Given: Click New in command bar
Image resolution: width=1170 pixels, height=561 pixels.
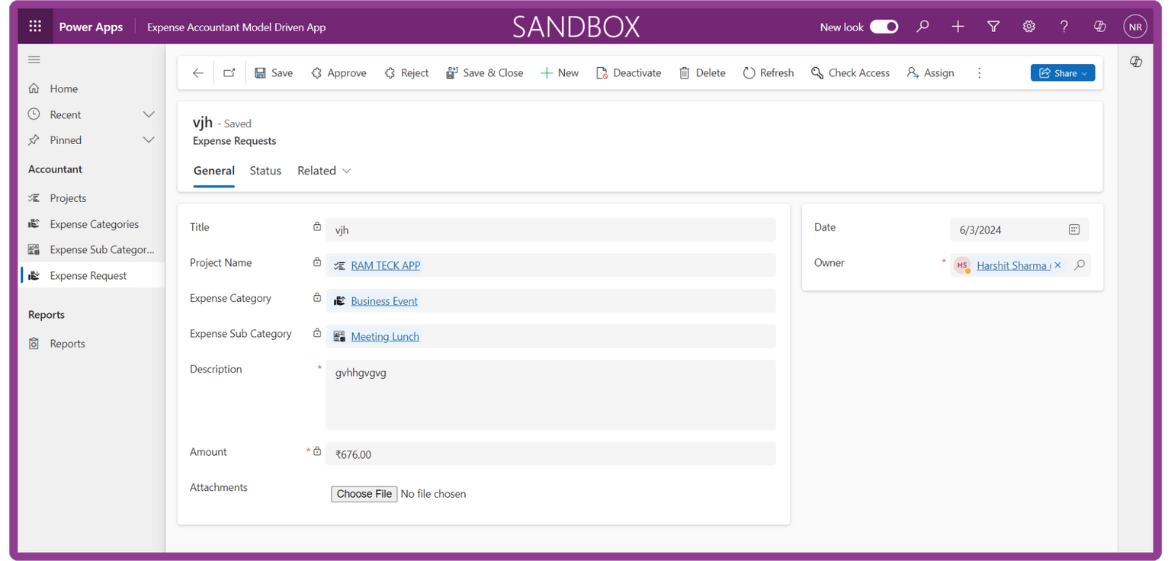Looking at the screenshot, I should pos(560,73).
